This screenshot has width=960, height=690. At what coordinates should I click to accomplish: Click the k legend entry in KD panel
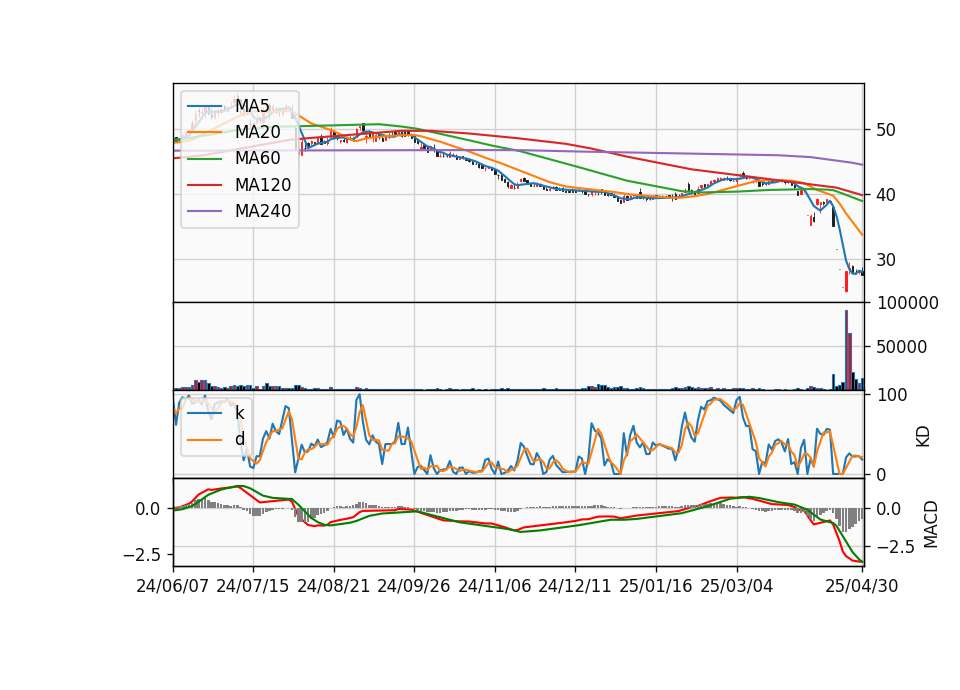click(x=216, y=413)
